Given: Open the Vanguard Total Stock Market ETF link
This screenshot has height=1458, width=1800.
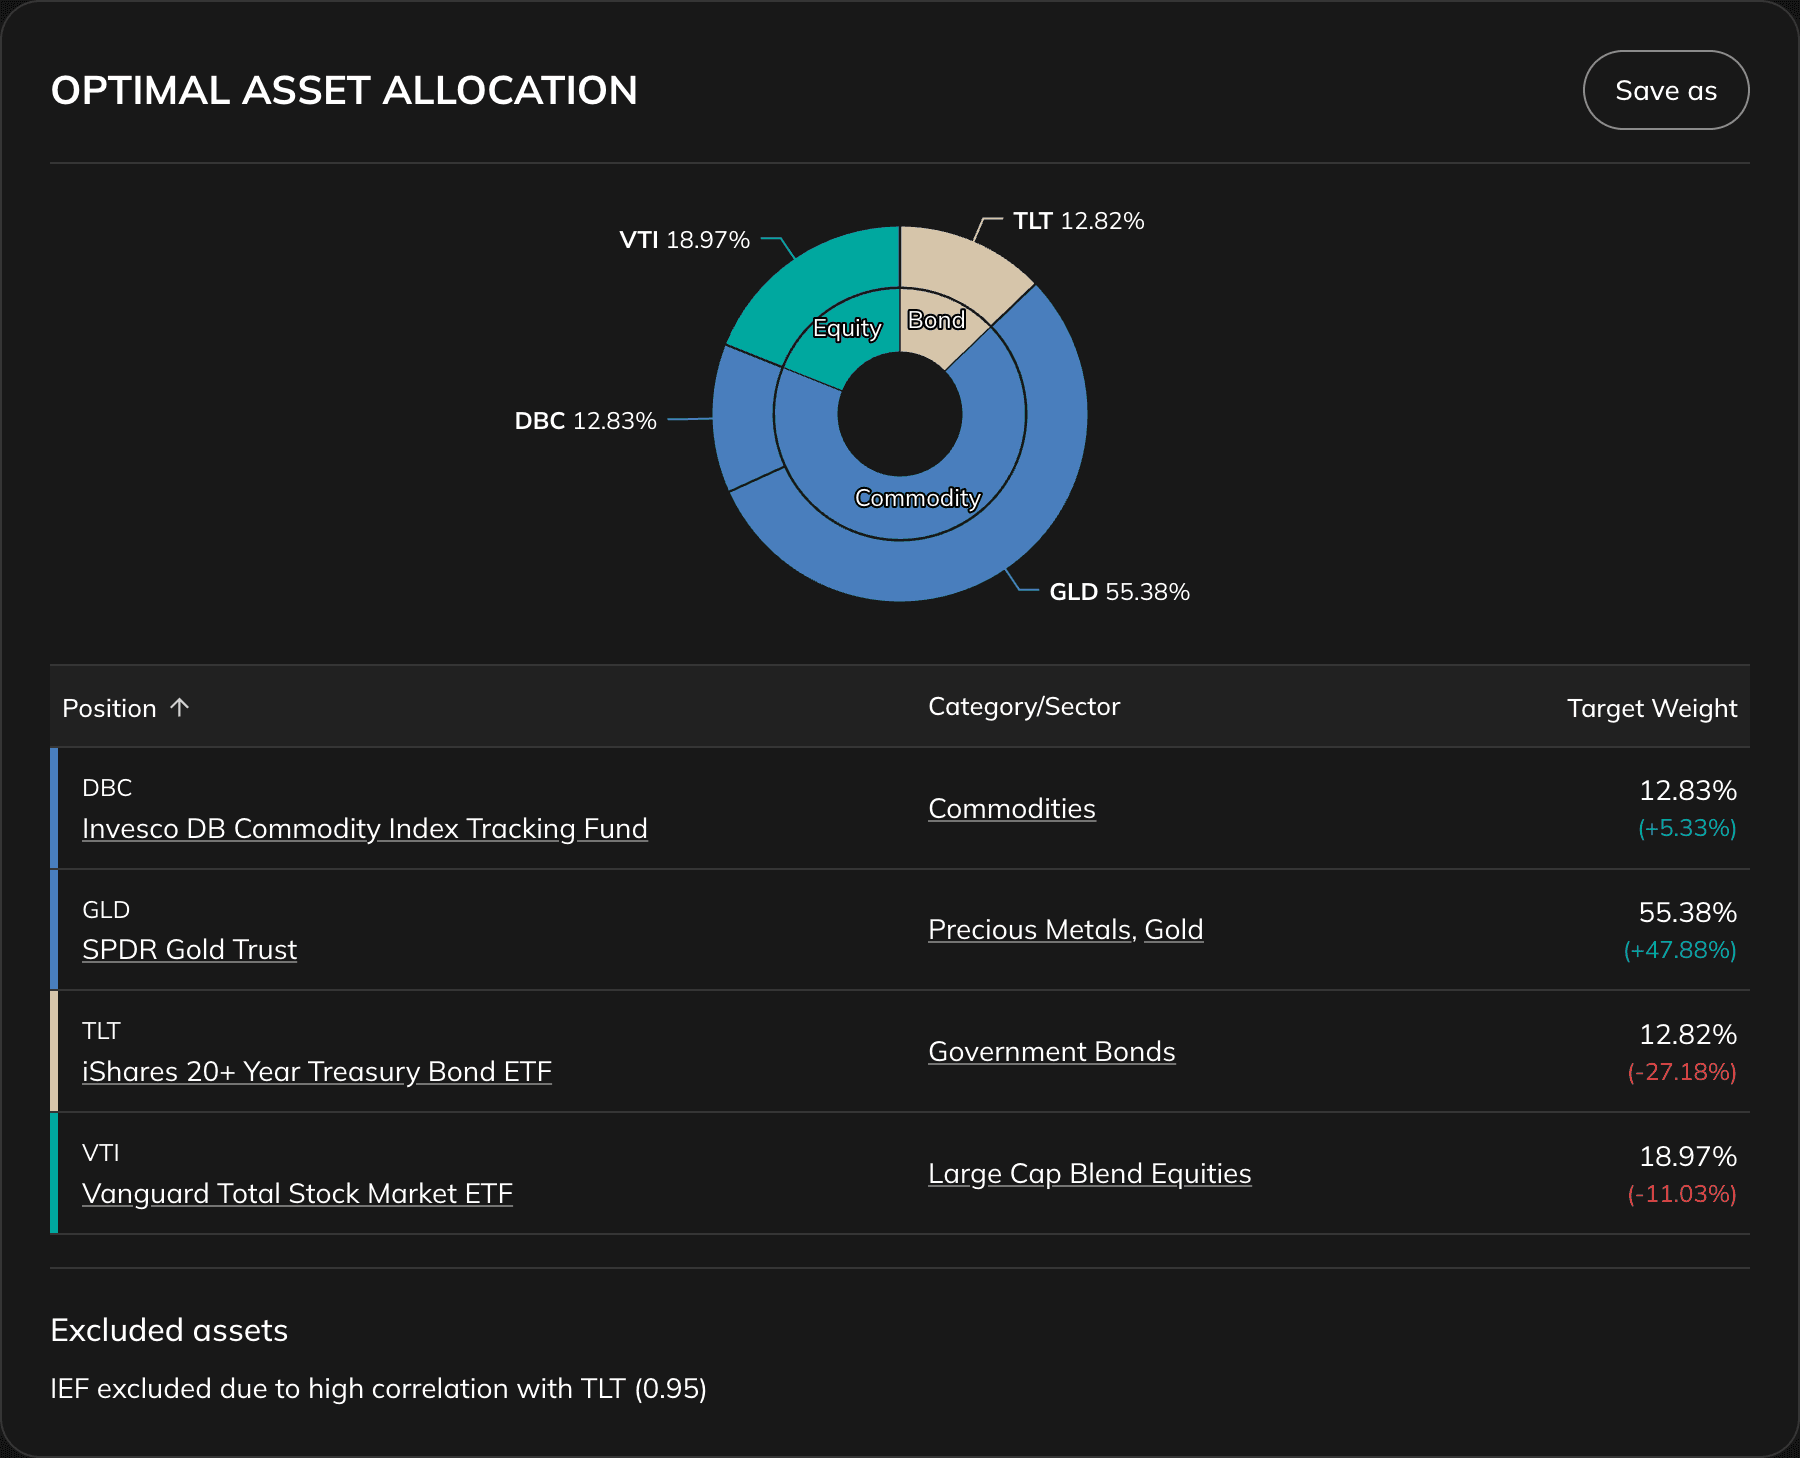Looking at the screenshot, I should 297,1193.
